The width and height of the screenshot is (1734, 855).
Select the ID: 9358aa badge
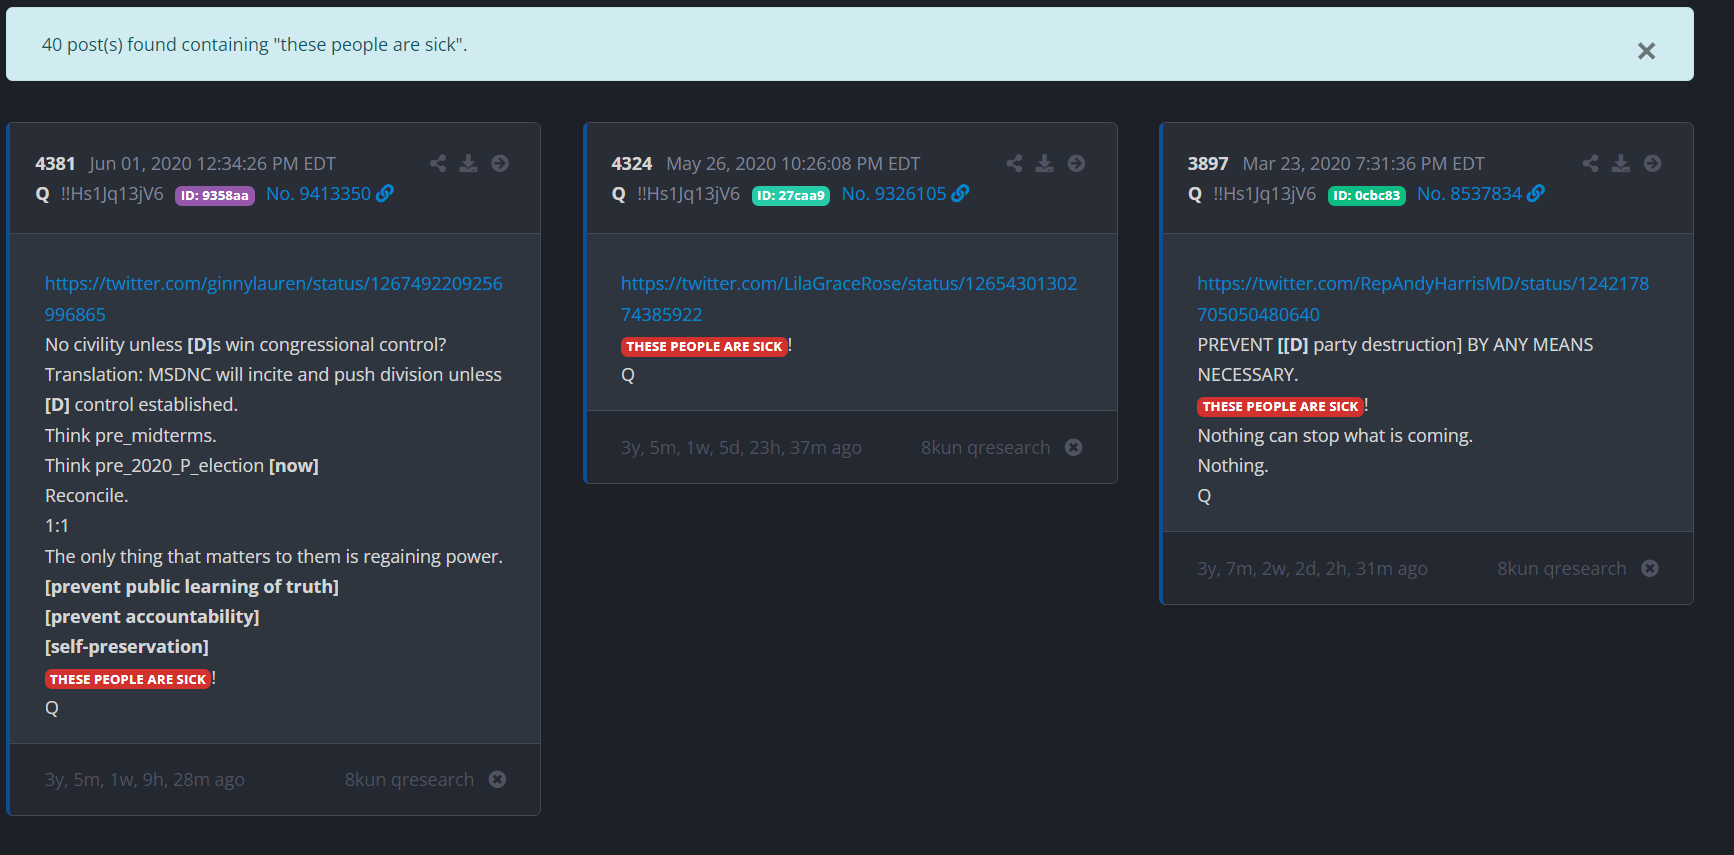click(x=215, y=195)
